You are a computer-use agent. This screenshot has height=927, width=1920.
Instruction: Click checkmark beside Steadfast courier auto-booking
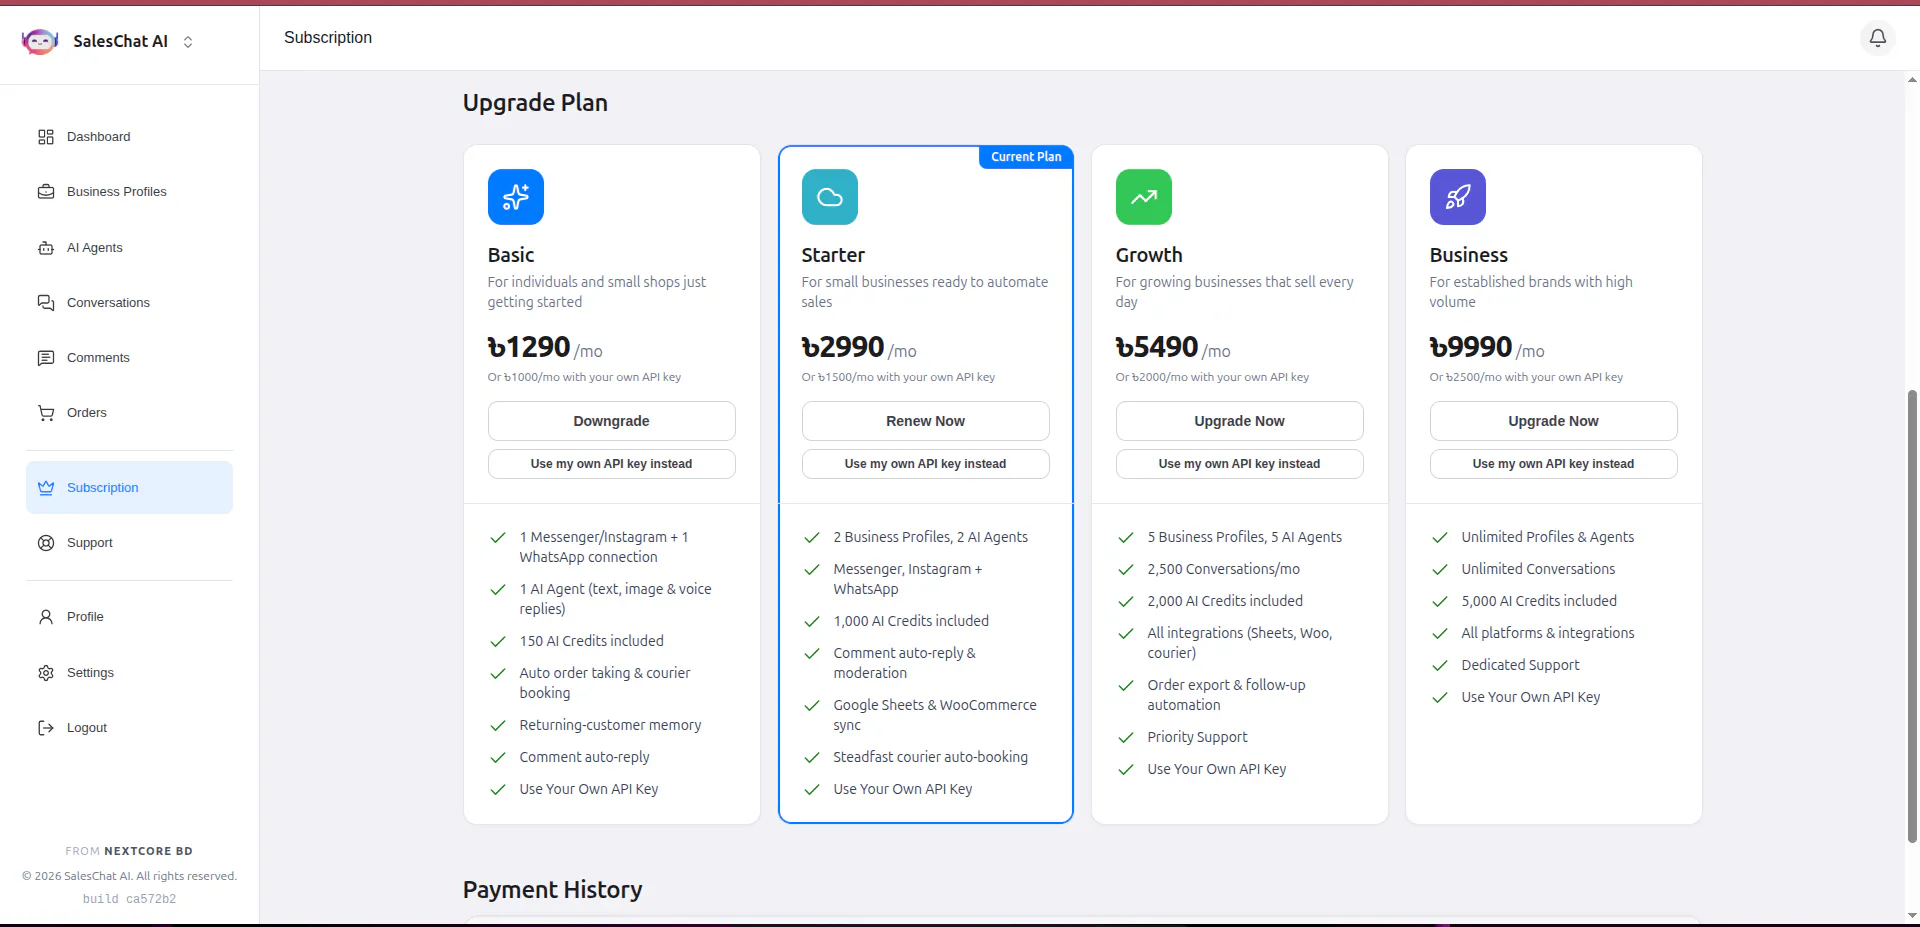(x=812, y=757)
